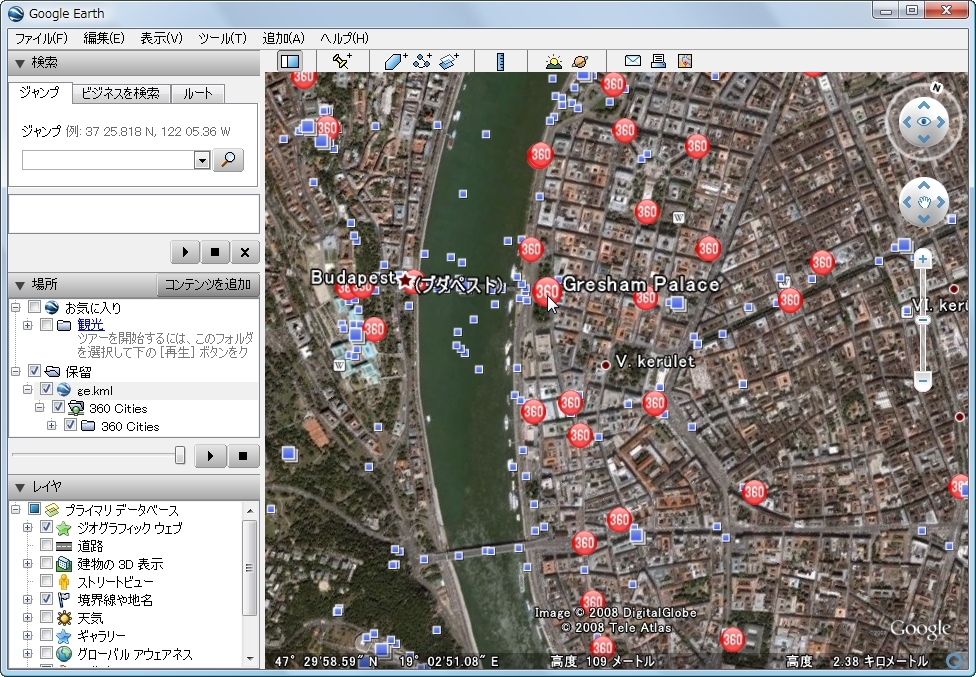Collapse the レイヤ panel
The height and width of the screenshot is (677, 976).
pyautogui.click(x=20, y=487)
